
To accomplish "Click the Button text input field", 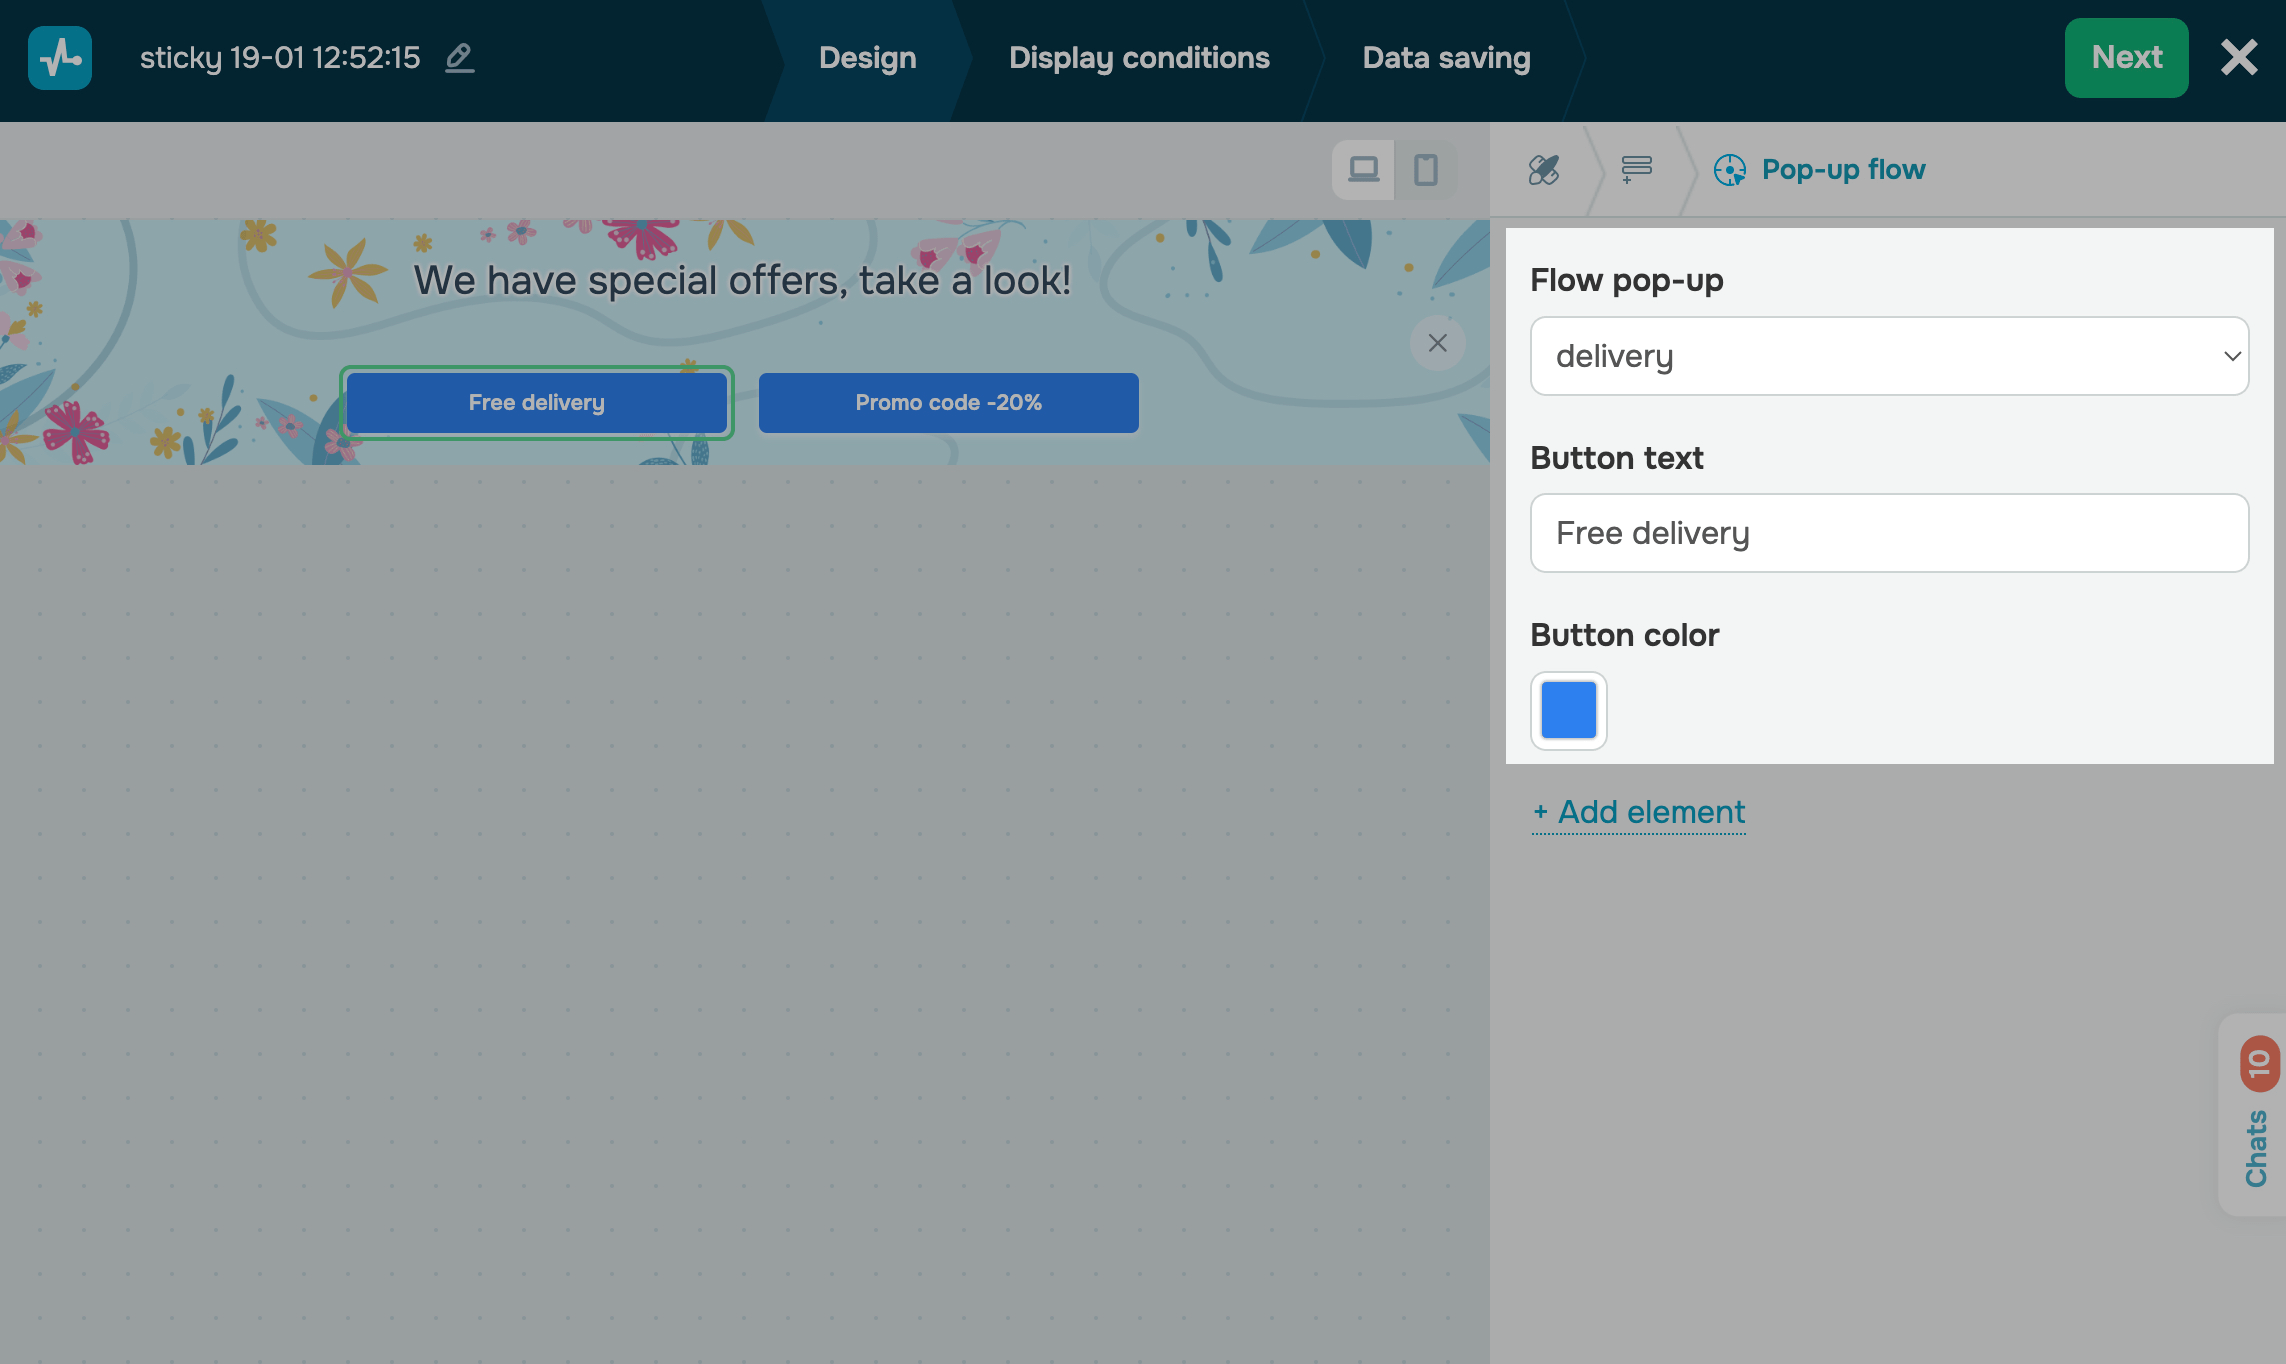I will click(1888, 533).
